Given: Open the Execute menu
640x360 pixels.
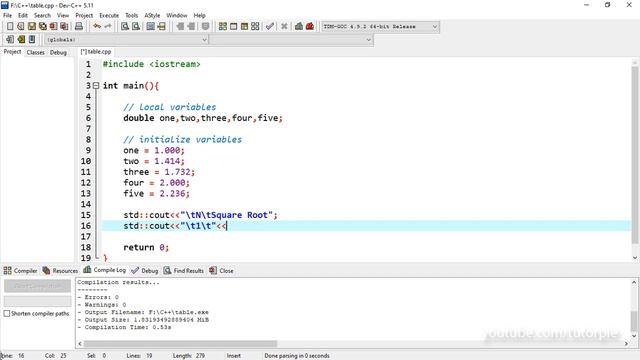Looking at the screenshot, I should [109, 15].
